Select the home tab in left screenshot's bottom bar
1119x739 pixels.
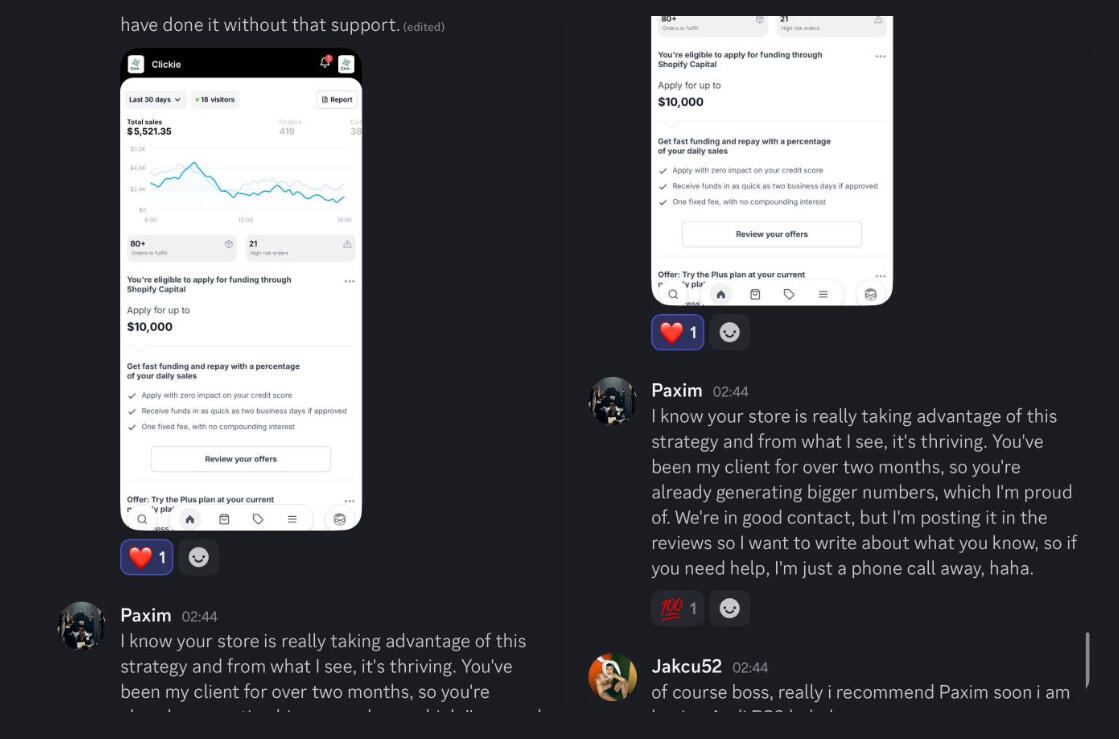(x=190, y=519)
